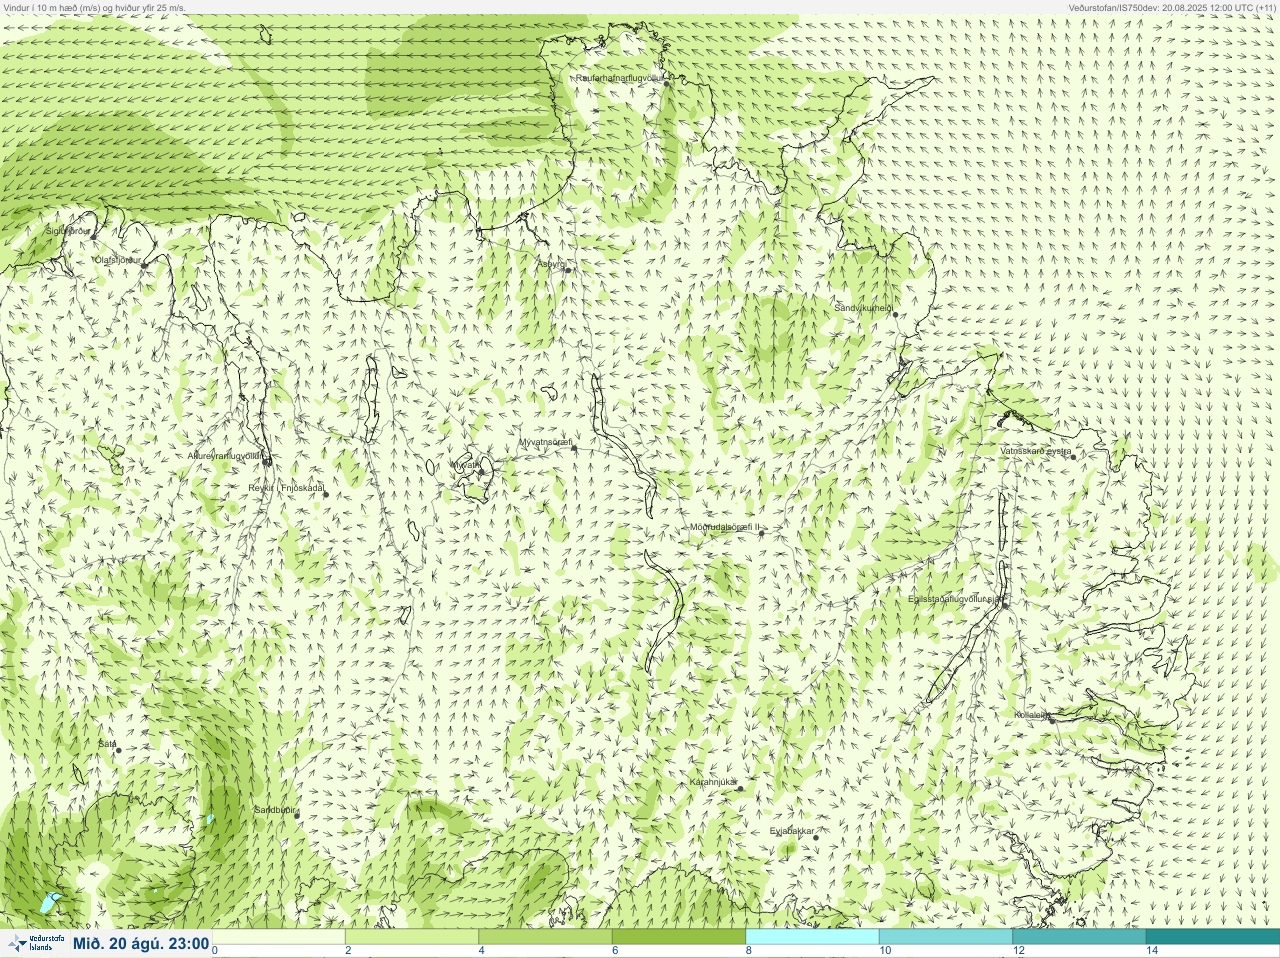Click the map title about Vindur í 10 m hæð
This screenshot has width=1280, height=958.
[x=95, y=7]
